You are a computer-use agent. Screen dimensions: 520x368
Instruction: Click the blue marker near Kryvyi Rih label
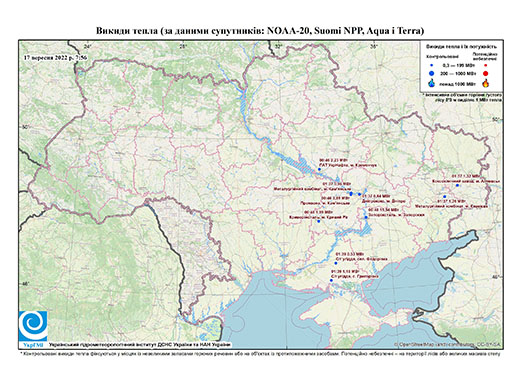click(319, 221)
